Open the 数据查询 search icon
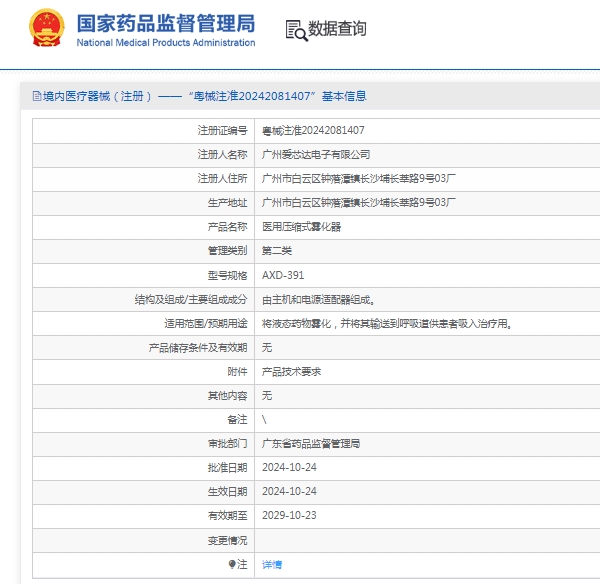Screen dimensions: 600x584 click(296, 30)
